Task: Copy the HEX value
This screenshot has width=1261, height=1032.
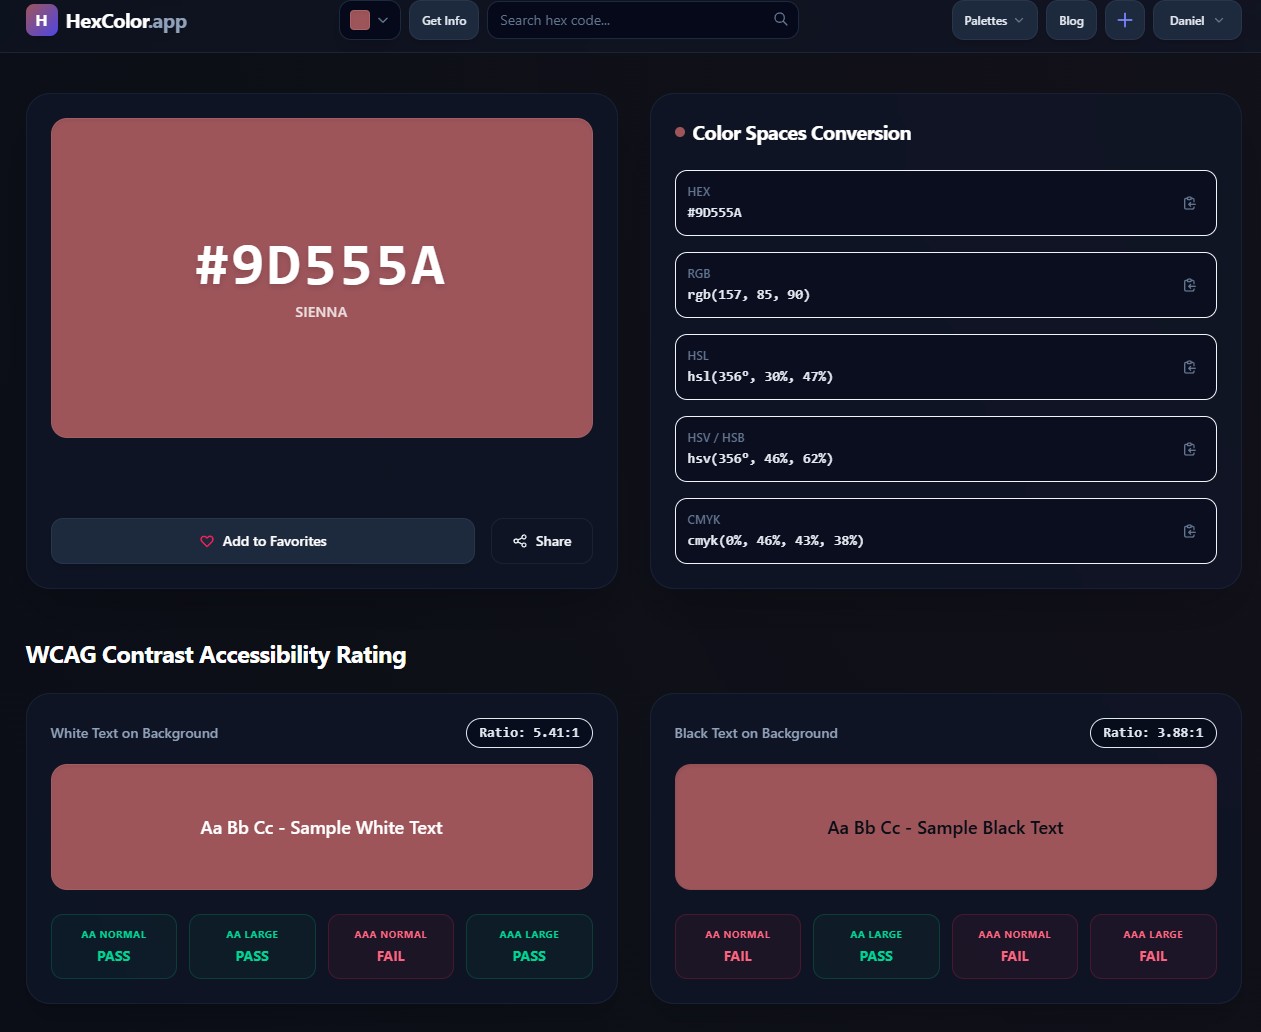Action: coord(1189,203)
